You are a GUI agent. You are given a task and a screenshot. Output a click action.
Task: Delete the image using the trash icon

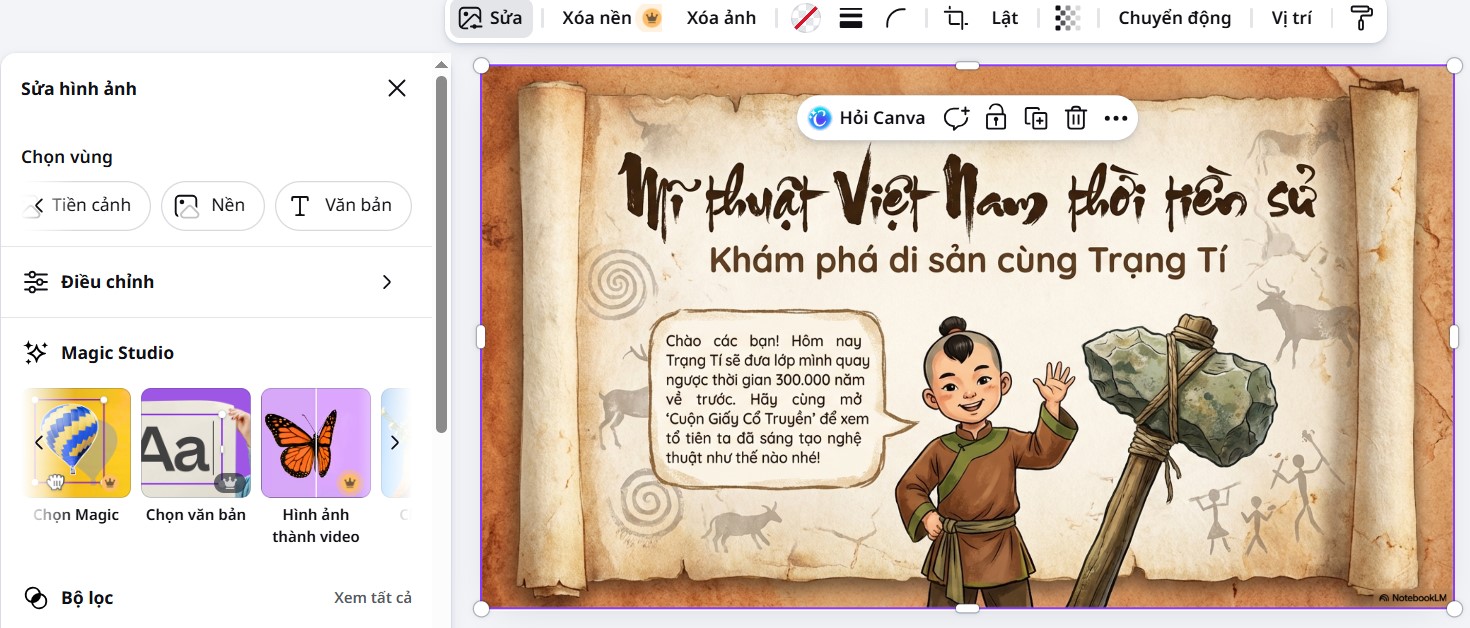coord(1075,117)
